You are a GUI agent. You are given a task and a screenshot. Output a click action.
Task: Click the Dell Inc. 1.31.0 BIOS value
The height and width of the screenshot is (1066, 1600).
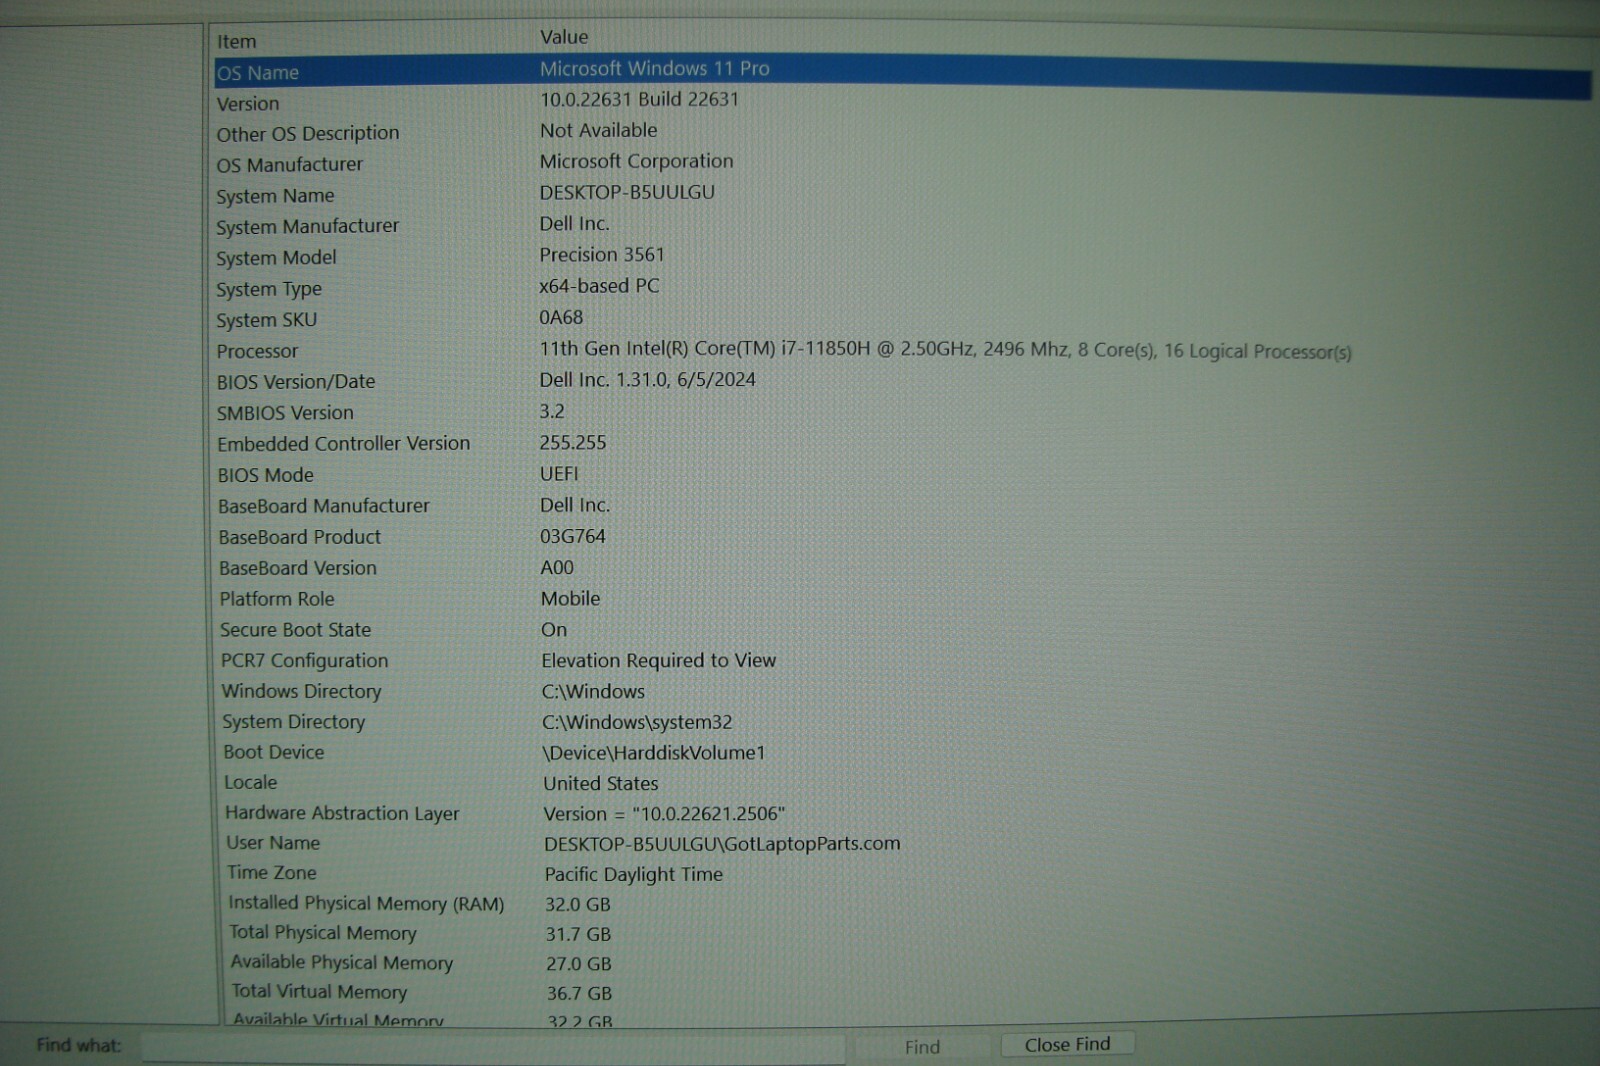pos(647,380)
